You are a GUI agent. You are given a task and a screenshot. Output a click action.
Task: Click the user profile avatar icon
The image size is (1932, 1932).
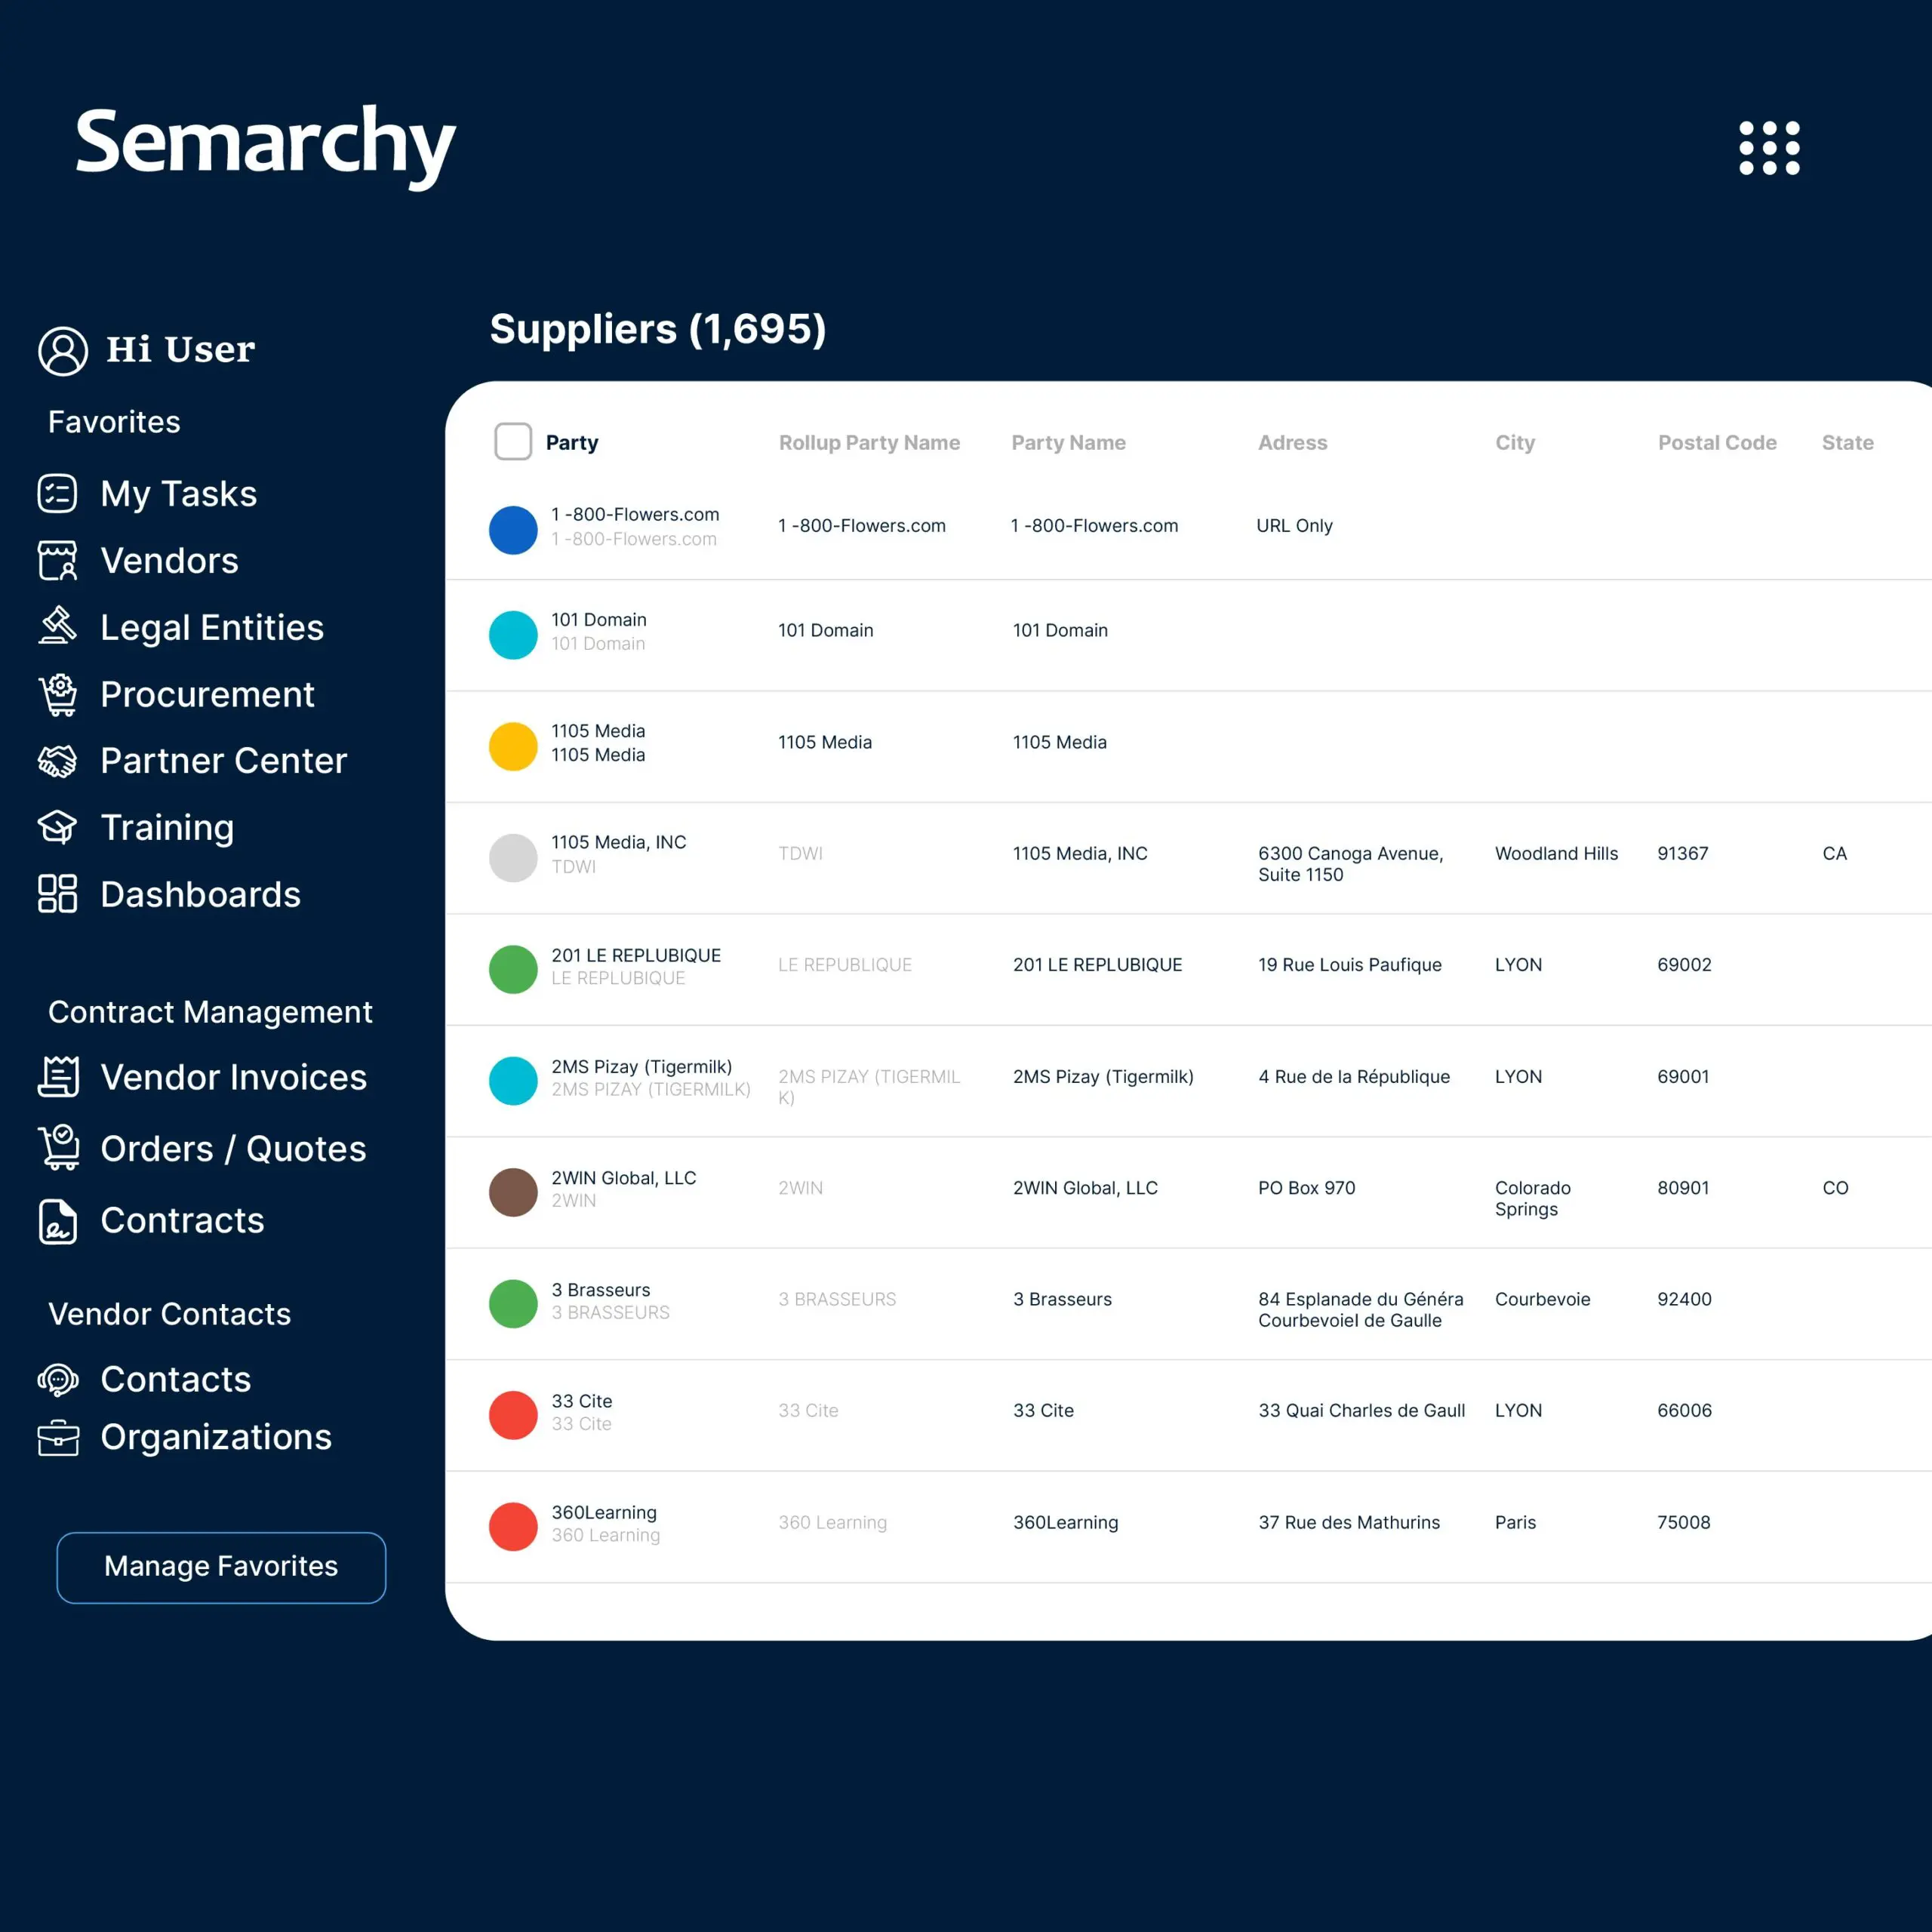click(x=63, y=351)
